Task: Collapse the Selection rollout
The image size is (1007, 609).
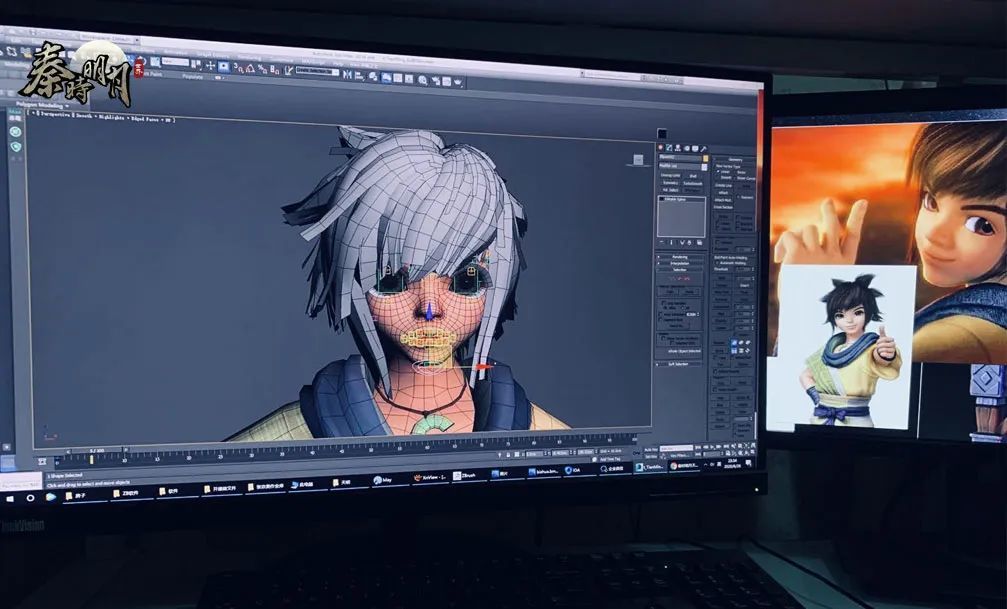Action: [x=680, y=270]
